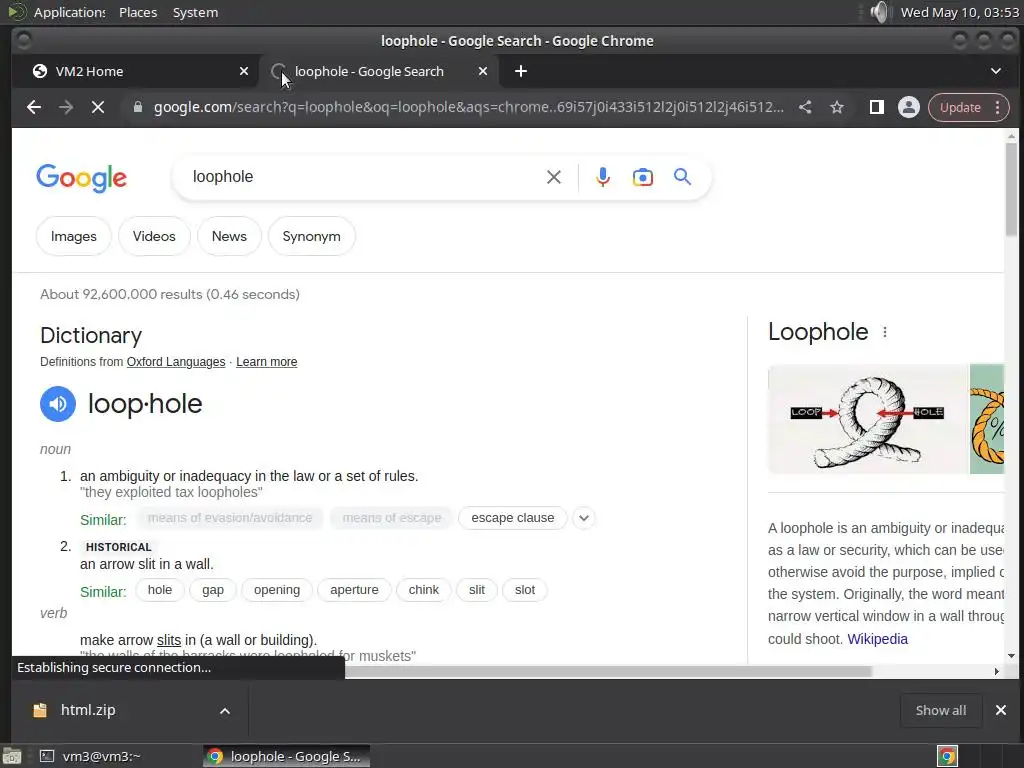
Task: Click the 'aperture' synonym chip
Action: click(x=354, y=590)
